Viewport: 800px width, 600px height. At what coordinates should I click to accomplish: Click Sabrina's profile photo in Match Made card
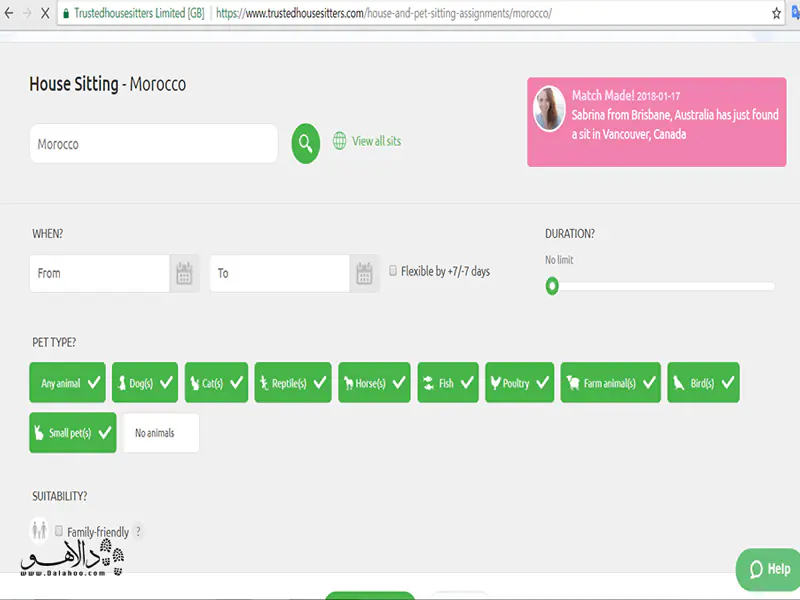[x=549, y=109]
